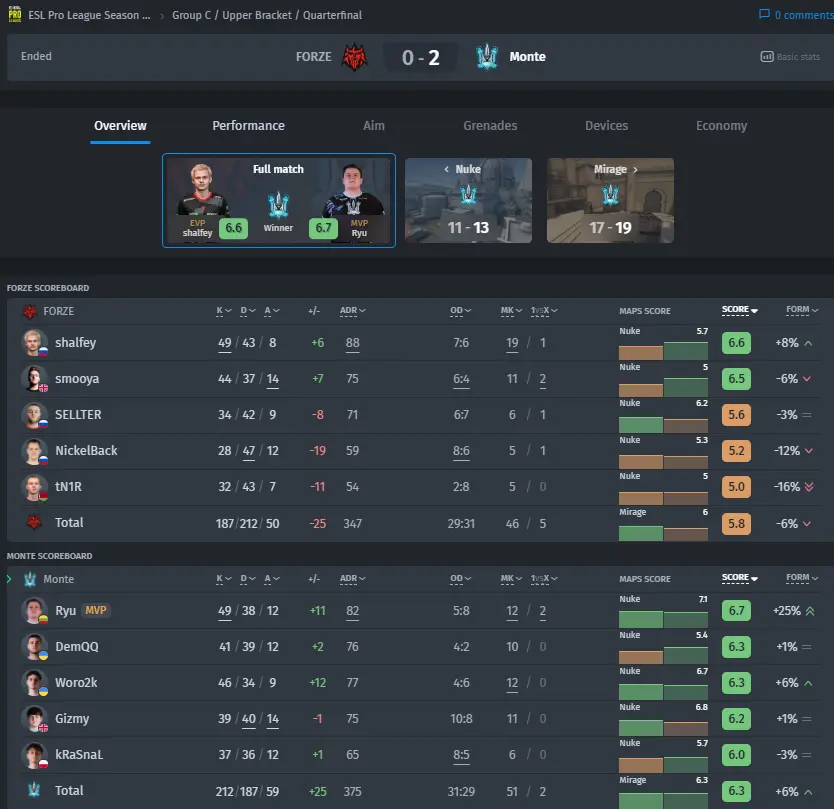The height and width of the screenshot is (809, 834).
Task: Click kRaSnaL's player avatar
Action: [34, 755]
